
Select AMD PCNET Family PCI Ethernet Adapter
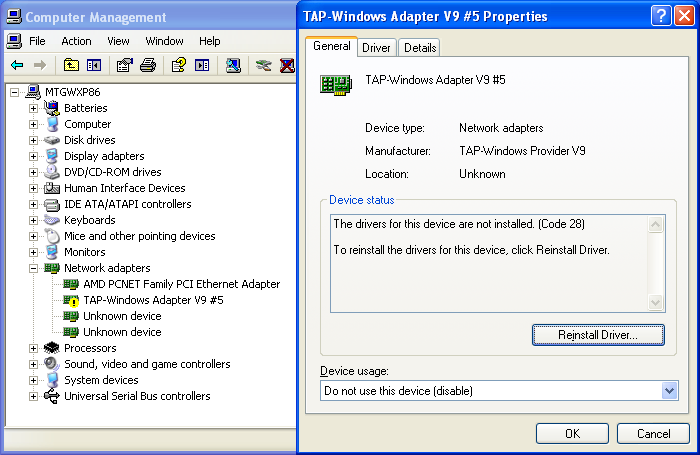(181, 284)
